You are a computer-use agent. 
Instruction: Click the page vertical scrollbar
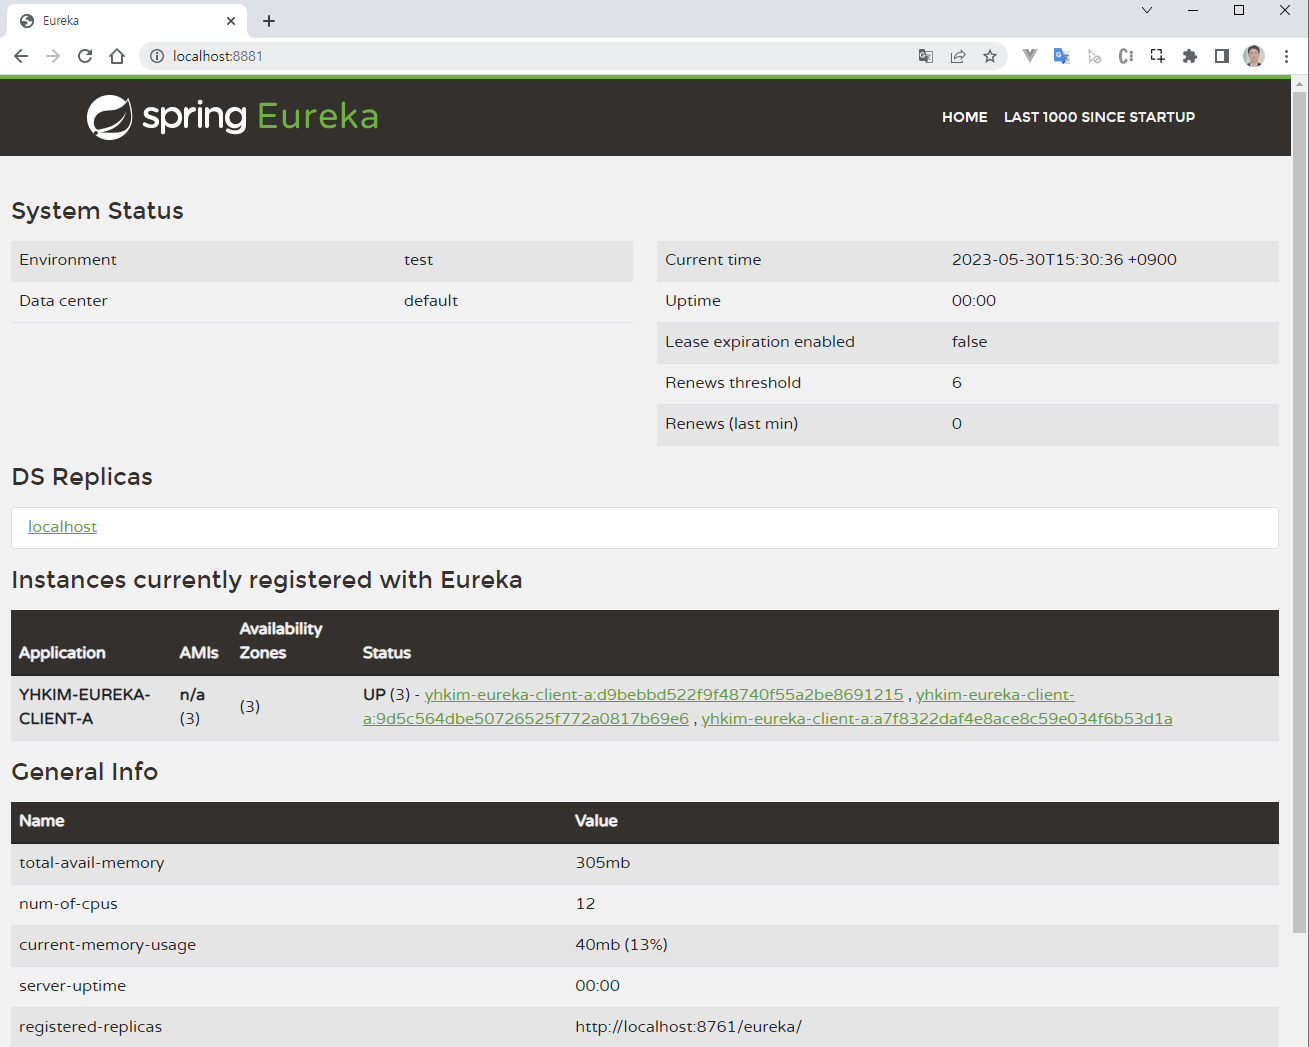[1300, 511]
